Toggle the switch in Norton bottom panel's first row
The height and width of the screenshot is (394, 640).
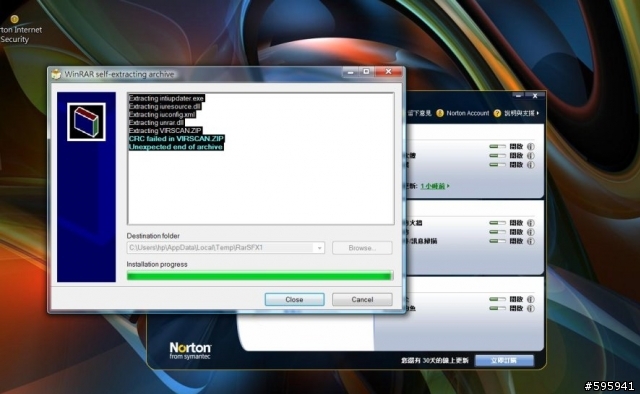pos(497,299)
